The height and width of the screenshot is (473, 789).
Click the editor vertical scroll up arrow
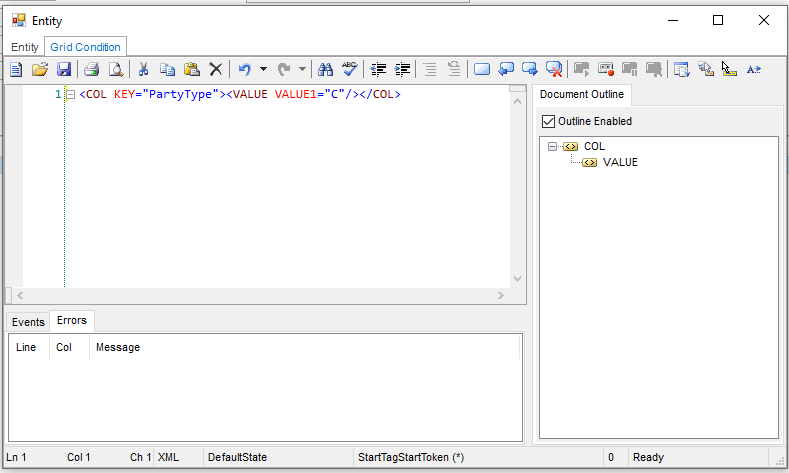coord(517,101)
